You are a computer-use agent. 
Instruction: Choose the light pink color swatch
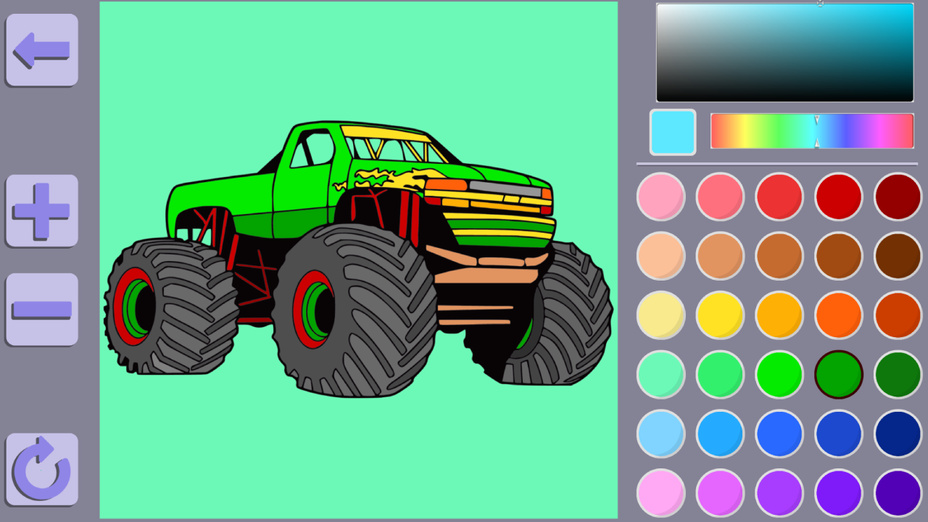point(661,197)
